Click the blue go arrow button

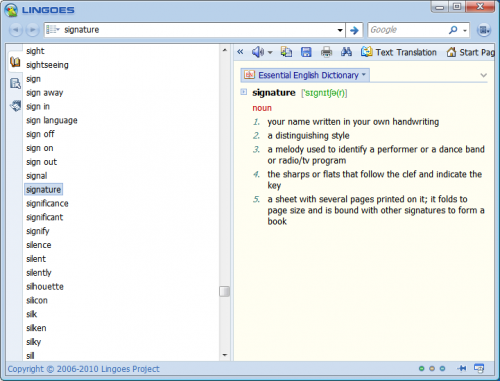point(354,30)
